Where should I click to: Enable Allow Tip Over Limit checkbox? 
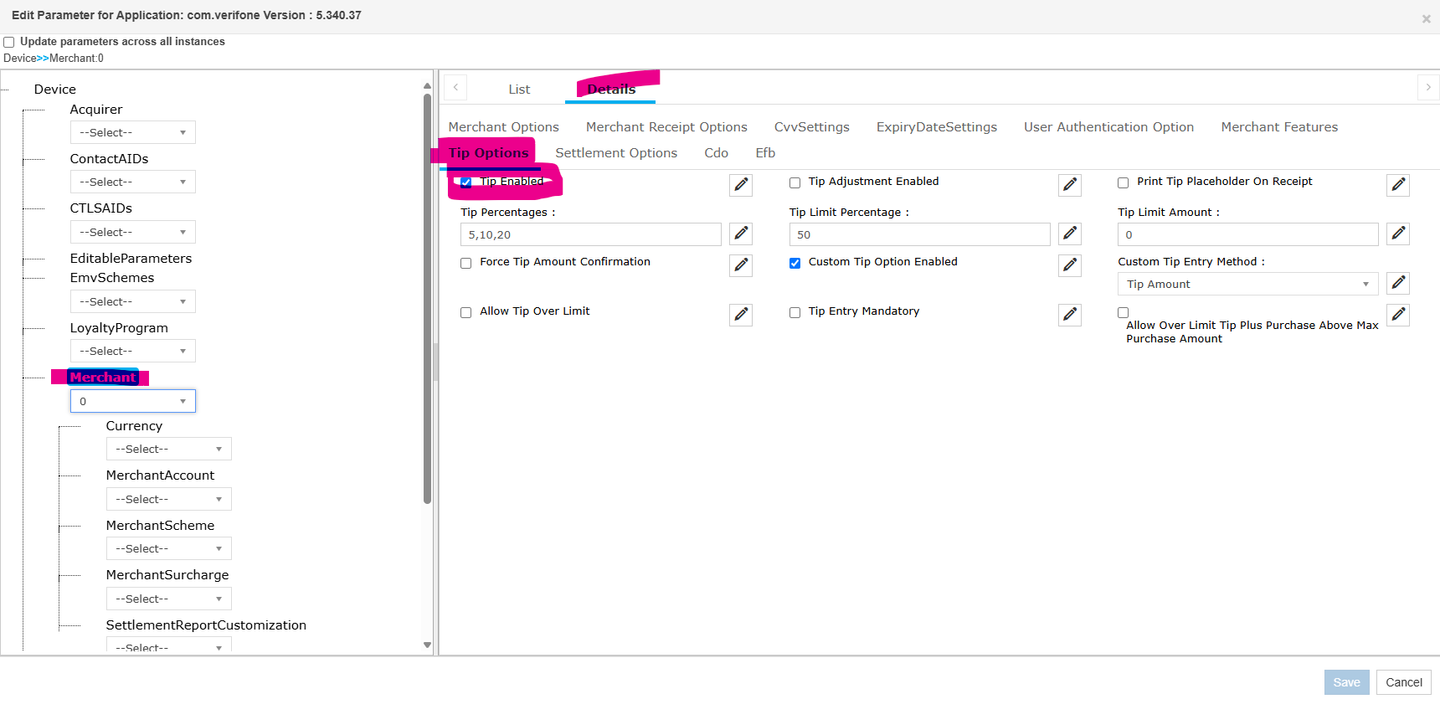pyautogui.click(x=466, y=312)
